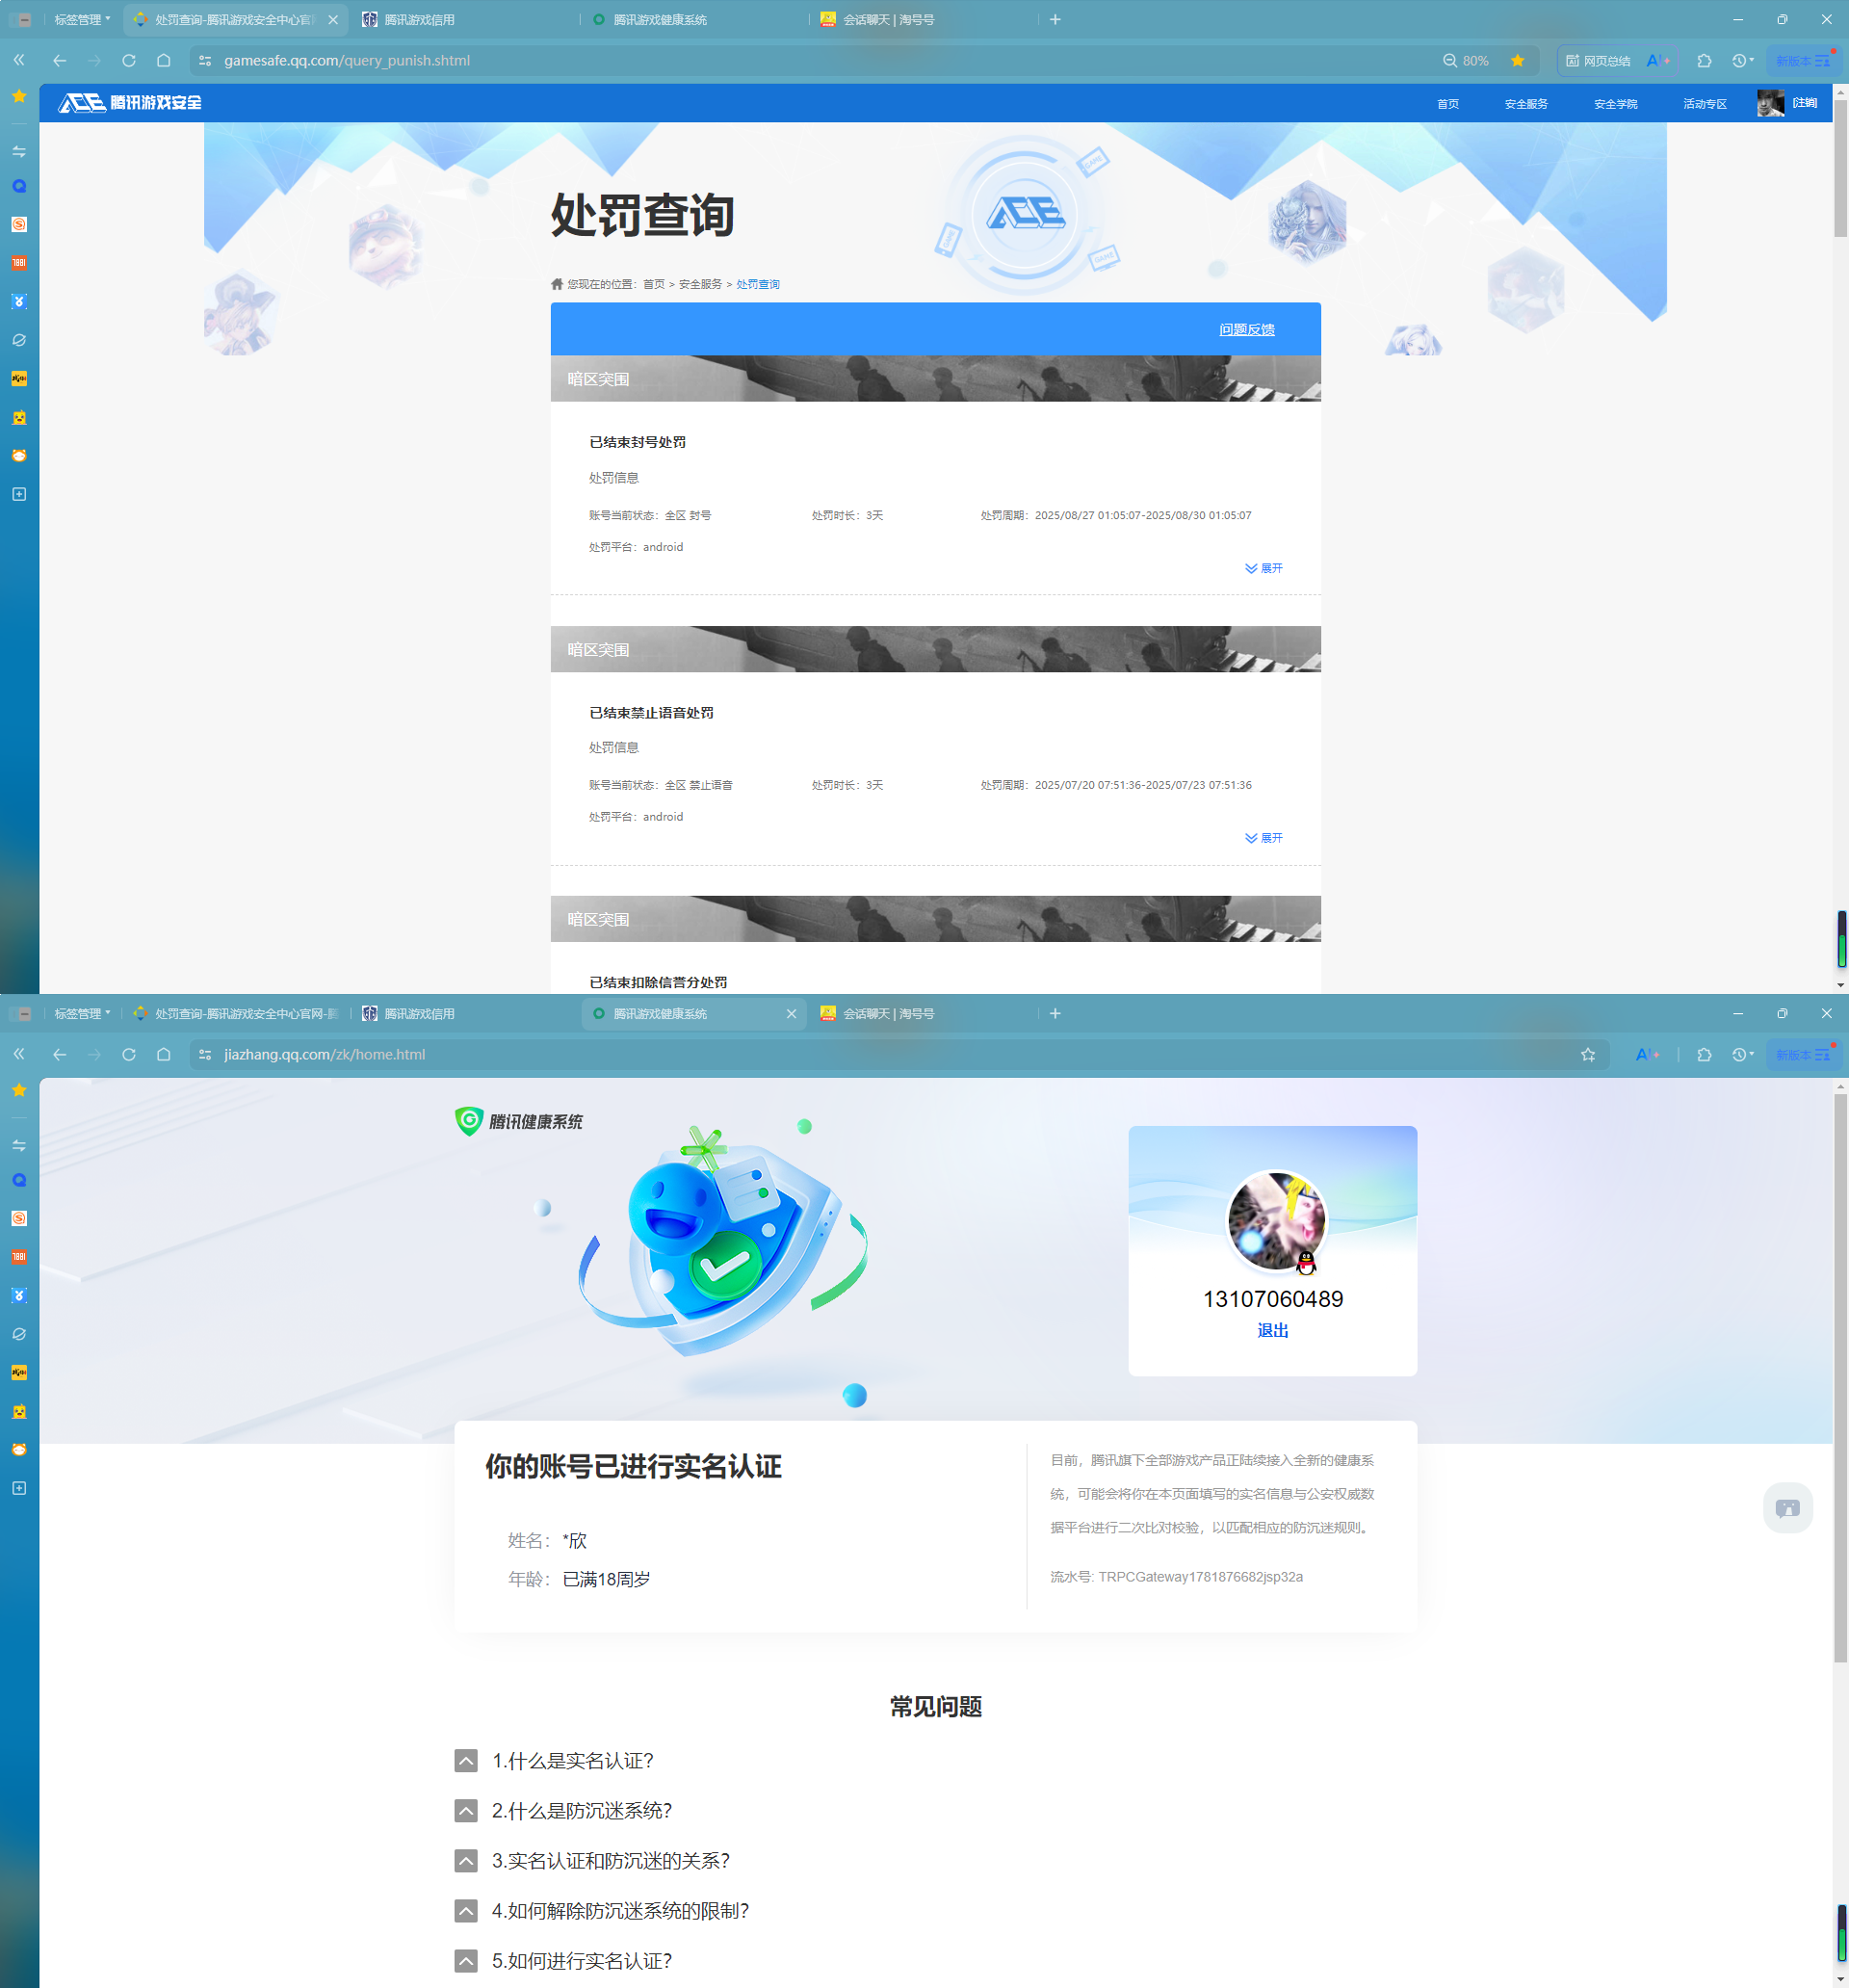Click the 80% zoom indicator in address bar

point(1466,61)
